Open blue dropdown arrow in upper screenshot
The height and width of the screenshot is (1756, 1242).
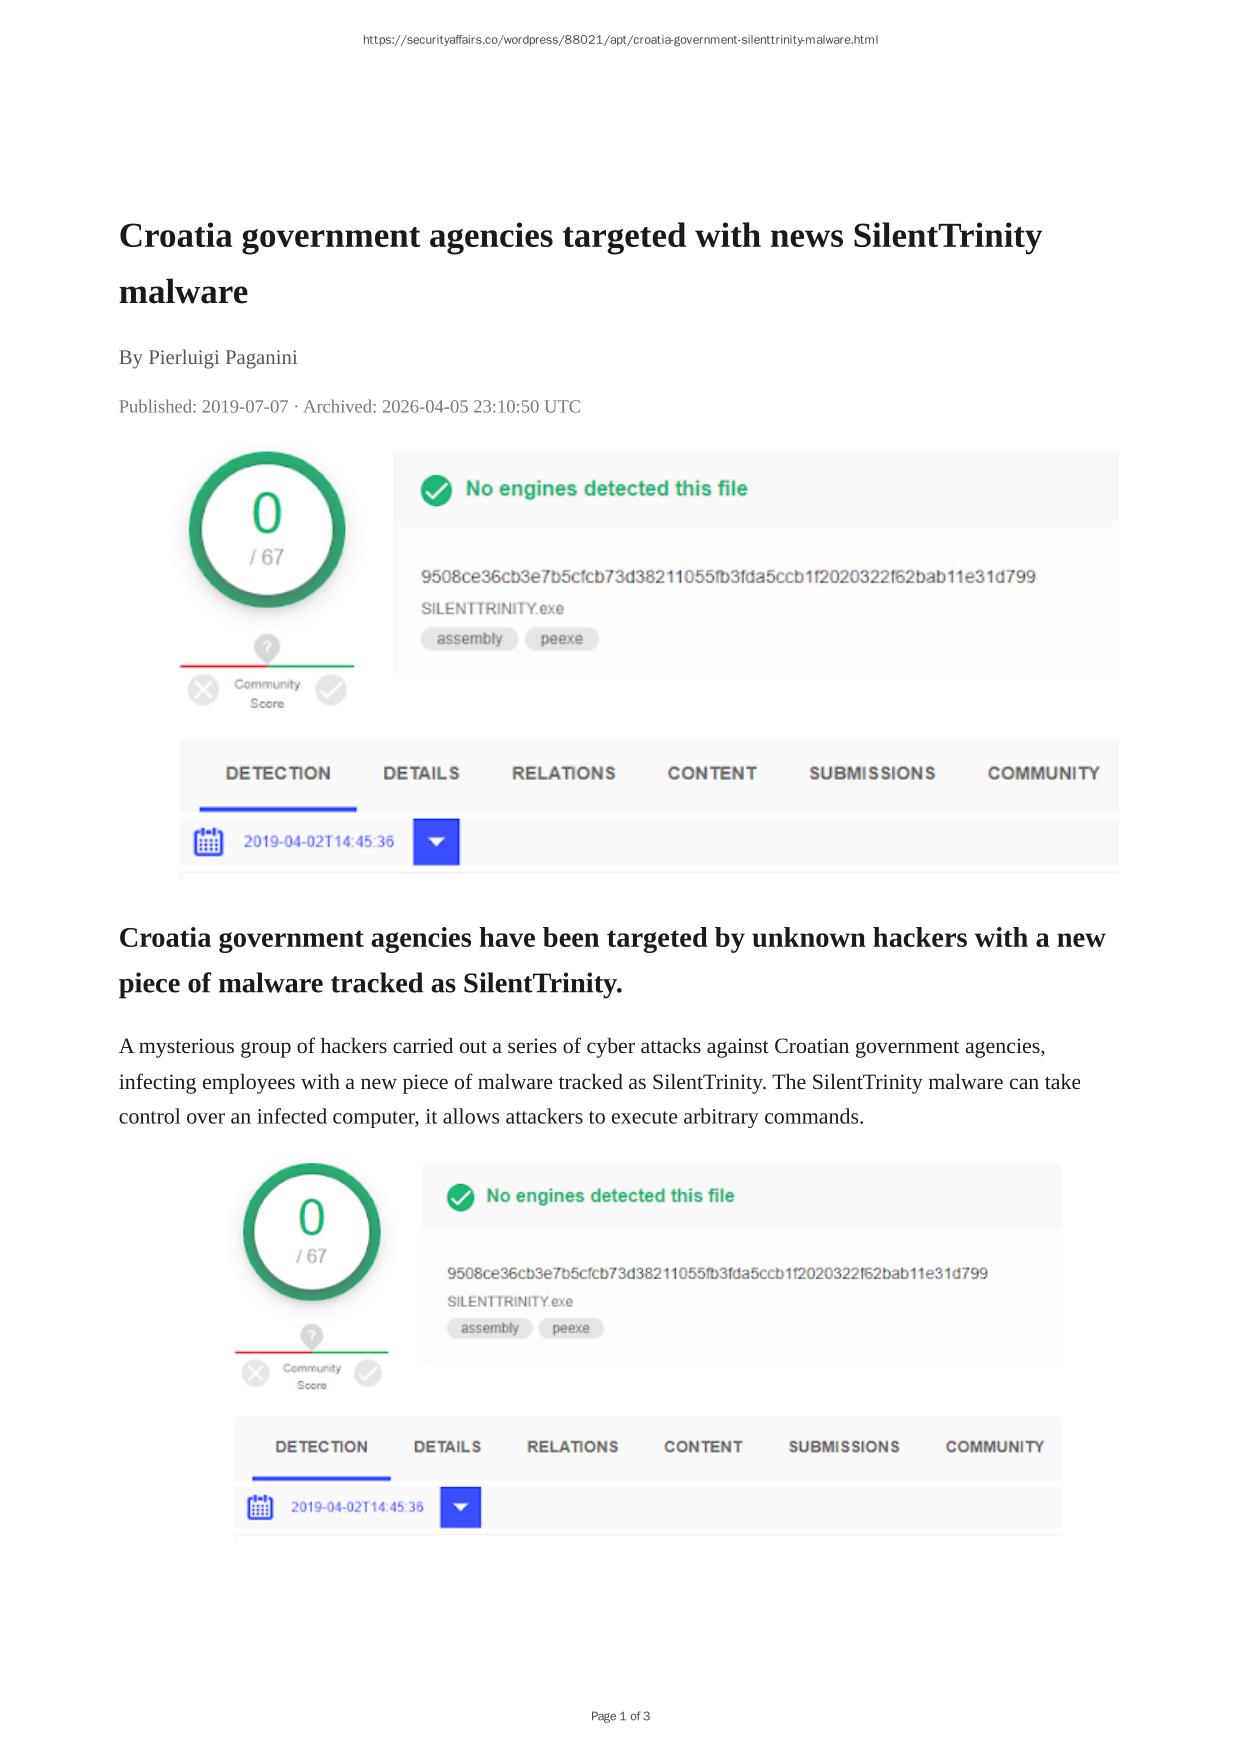(x=436, y=842)
